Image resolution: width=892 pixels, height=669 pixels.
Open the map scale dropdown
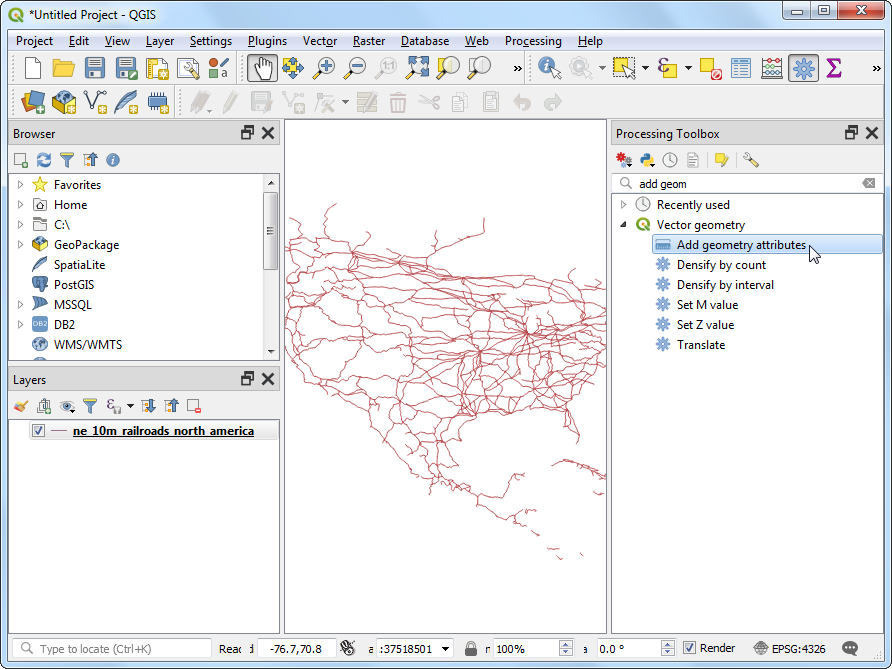(445, 648)
